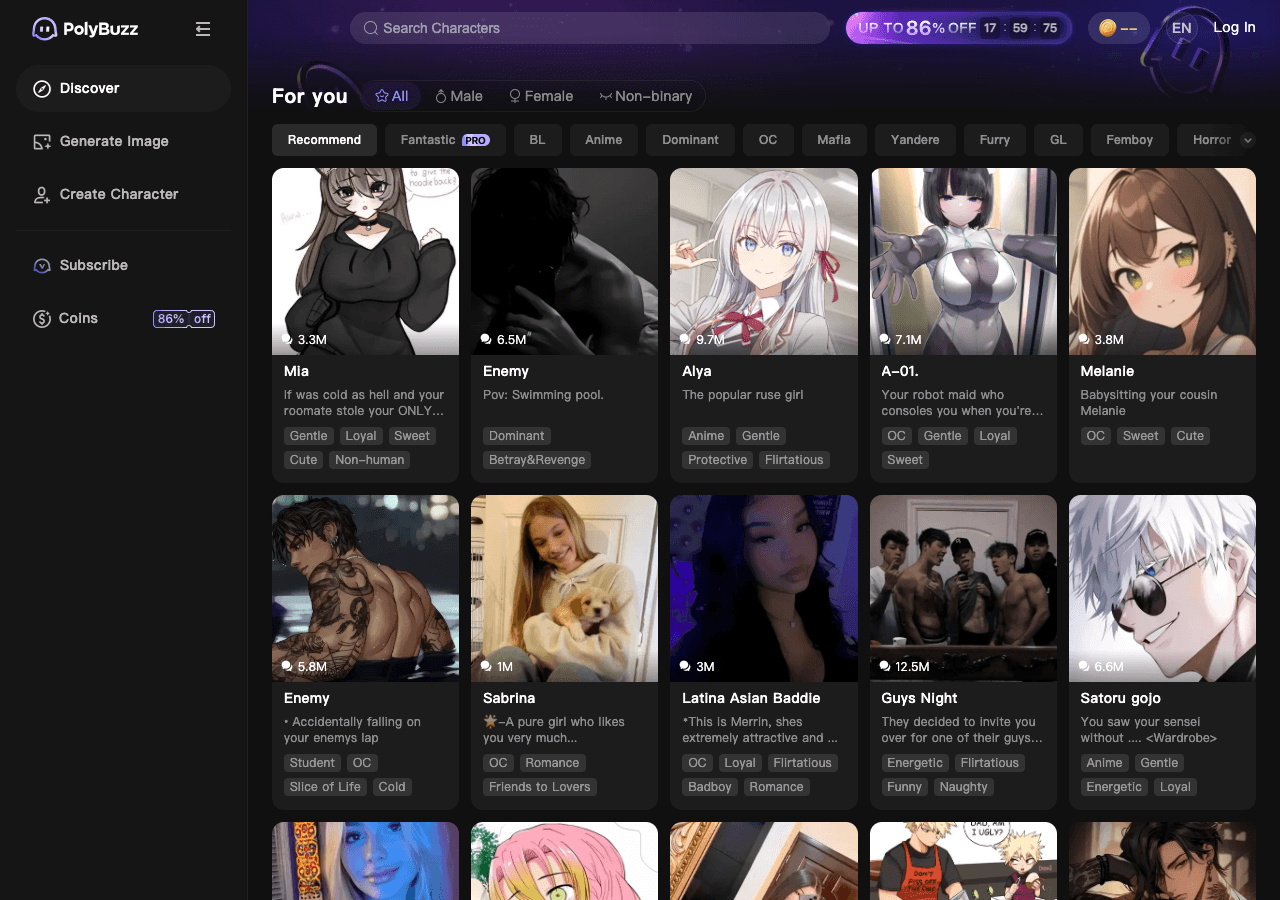
Task: Open the Satoru gojo character thumbnail
Action: (1162, 588)
